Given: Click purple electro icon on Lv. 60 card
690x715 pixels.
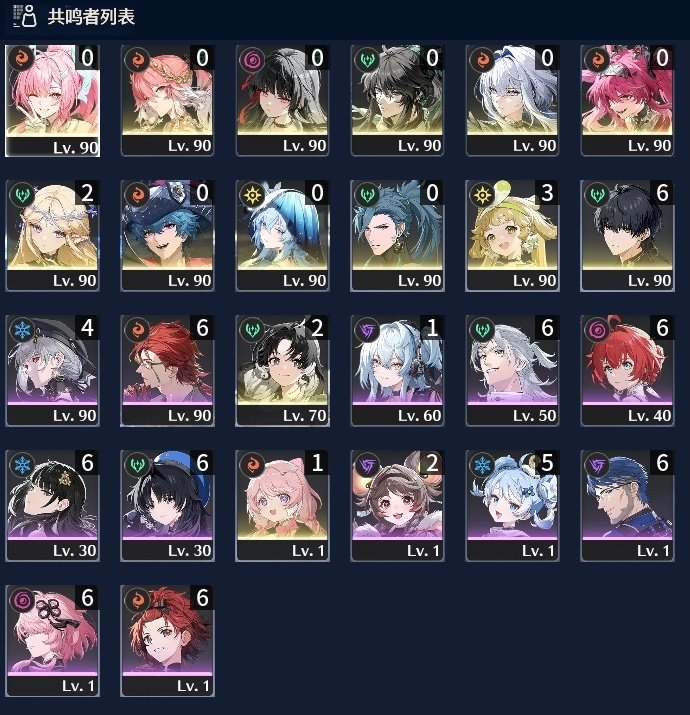Looking at the screenshot, I should tap(367, 330).
